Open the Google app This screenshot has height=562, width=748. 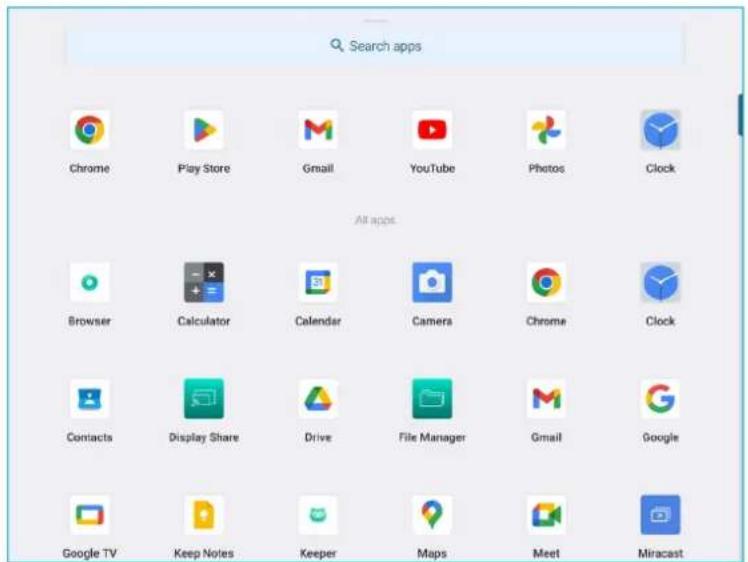click(x=660, y=398)
